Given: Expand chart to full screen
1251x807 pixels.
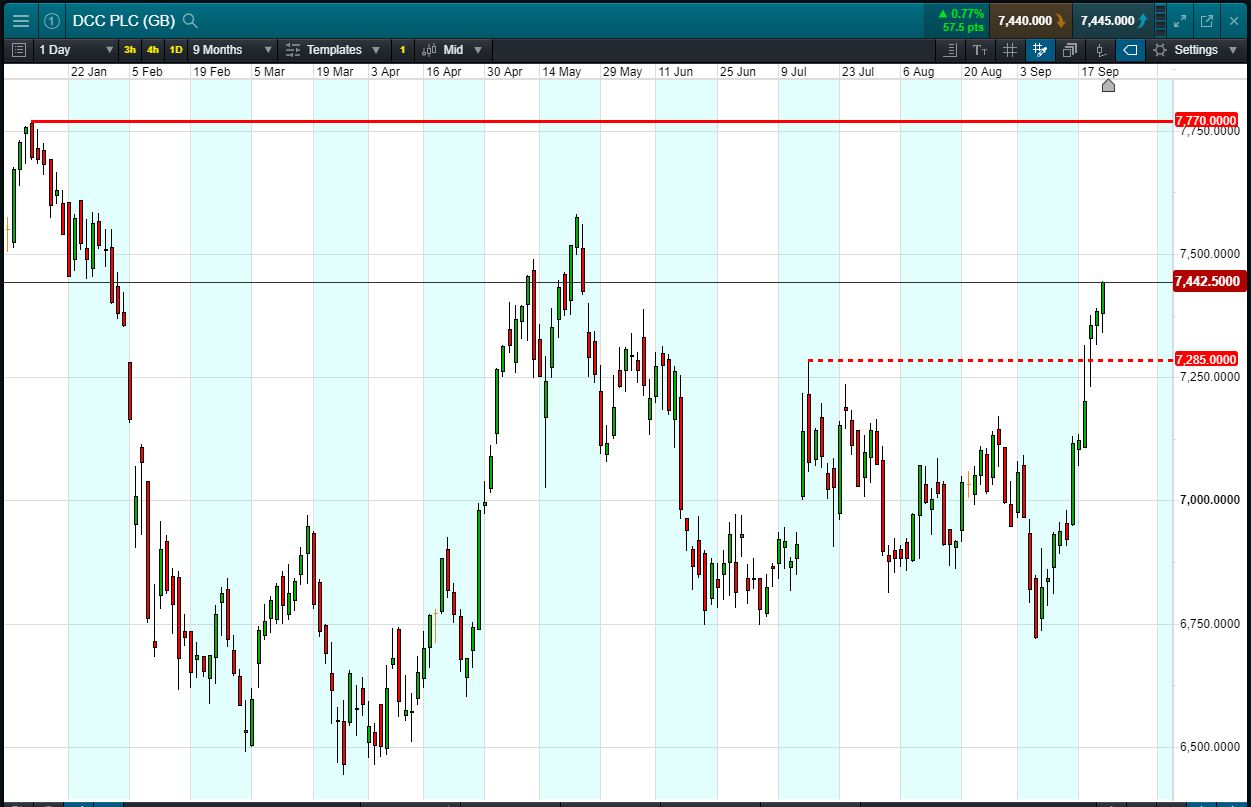Looking at the screenshot, I should click(x=1180, y=20).
